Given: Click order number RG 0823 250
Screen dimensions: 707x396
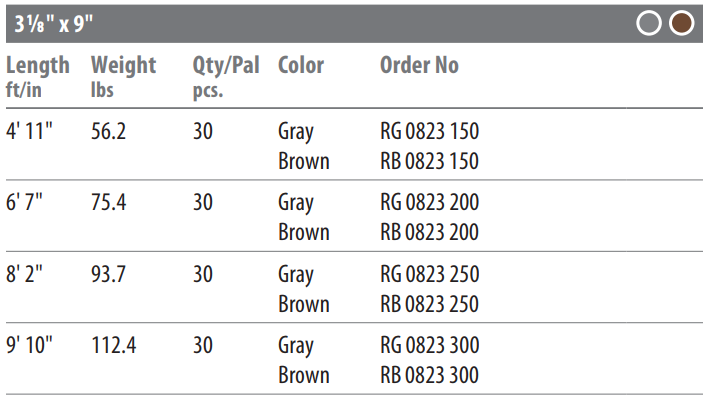Looking at the screenshot, I should click(x=429, y=274).
